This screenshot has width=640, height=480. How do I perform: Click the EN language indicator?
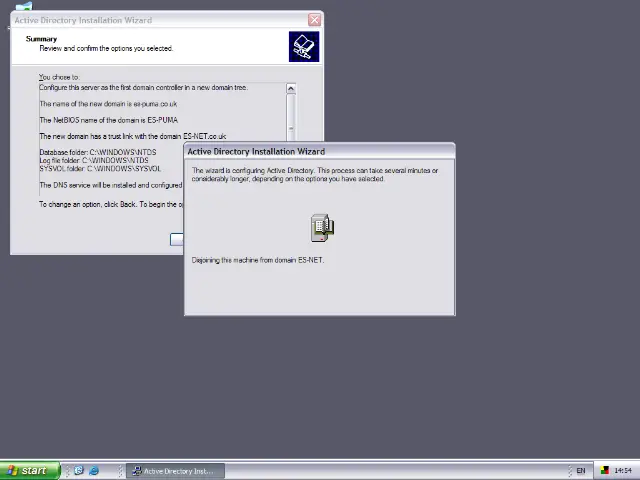[x=580, y=470]
